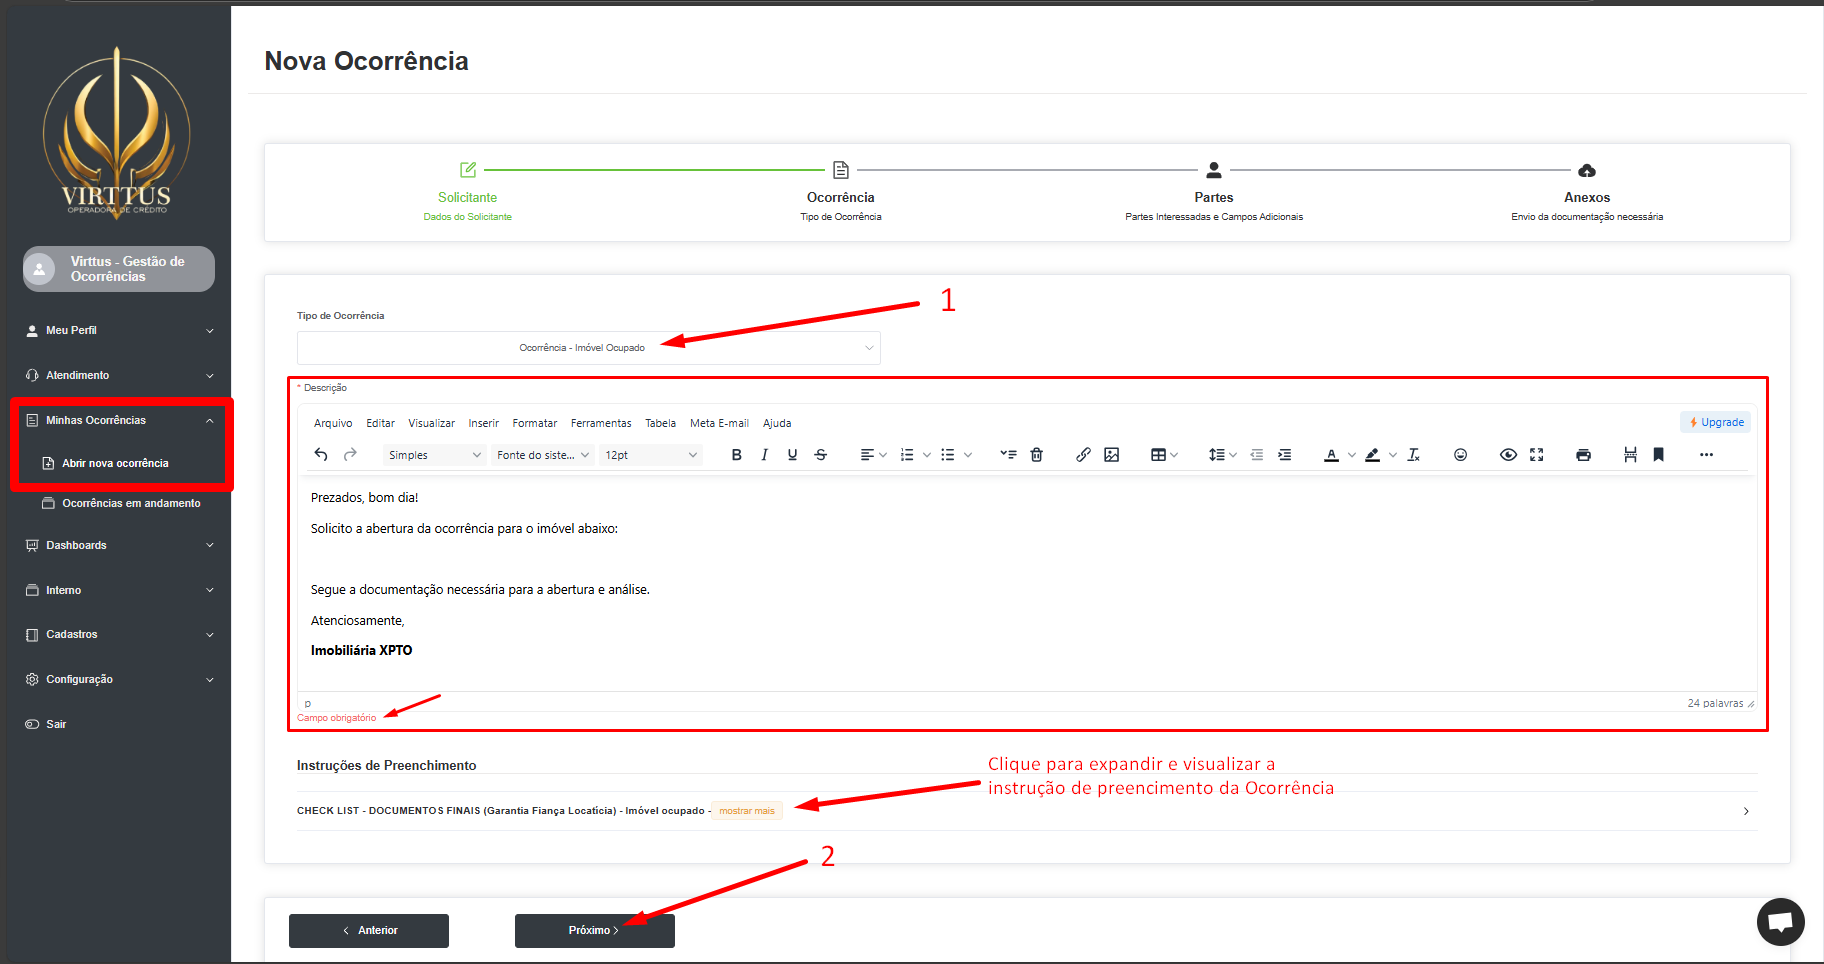Viewport: 1824px width, 964px height.
Task: Open the Formatar editor menu
Action: click(534, 423)
